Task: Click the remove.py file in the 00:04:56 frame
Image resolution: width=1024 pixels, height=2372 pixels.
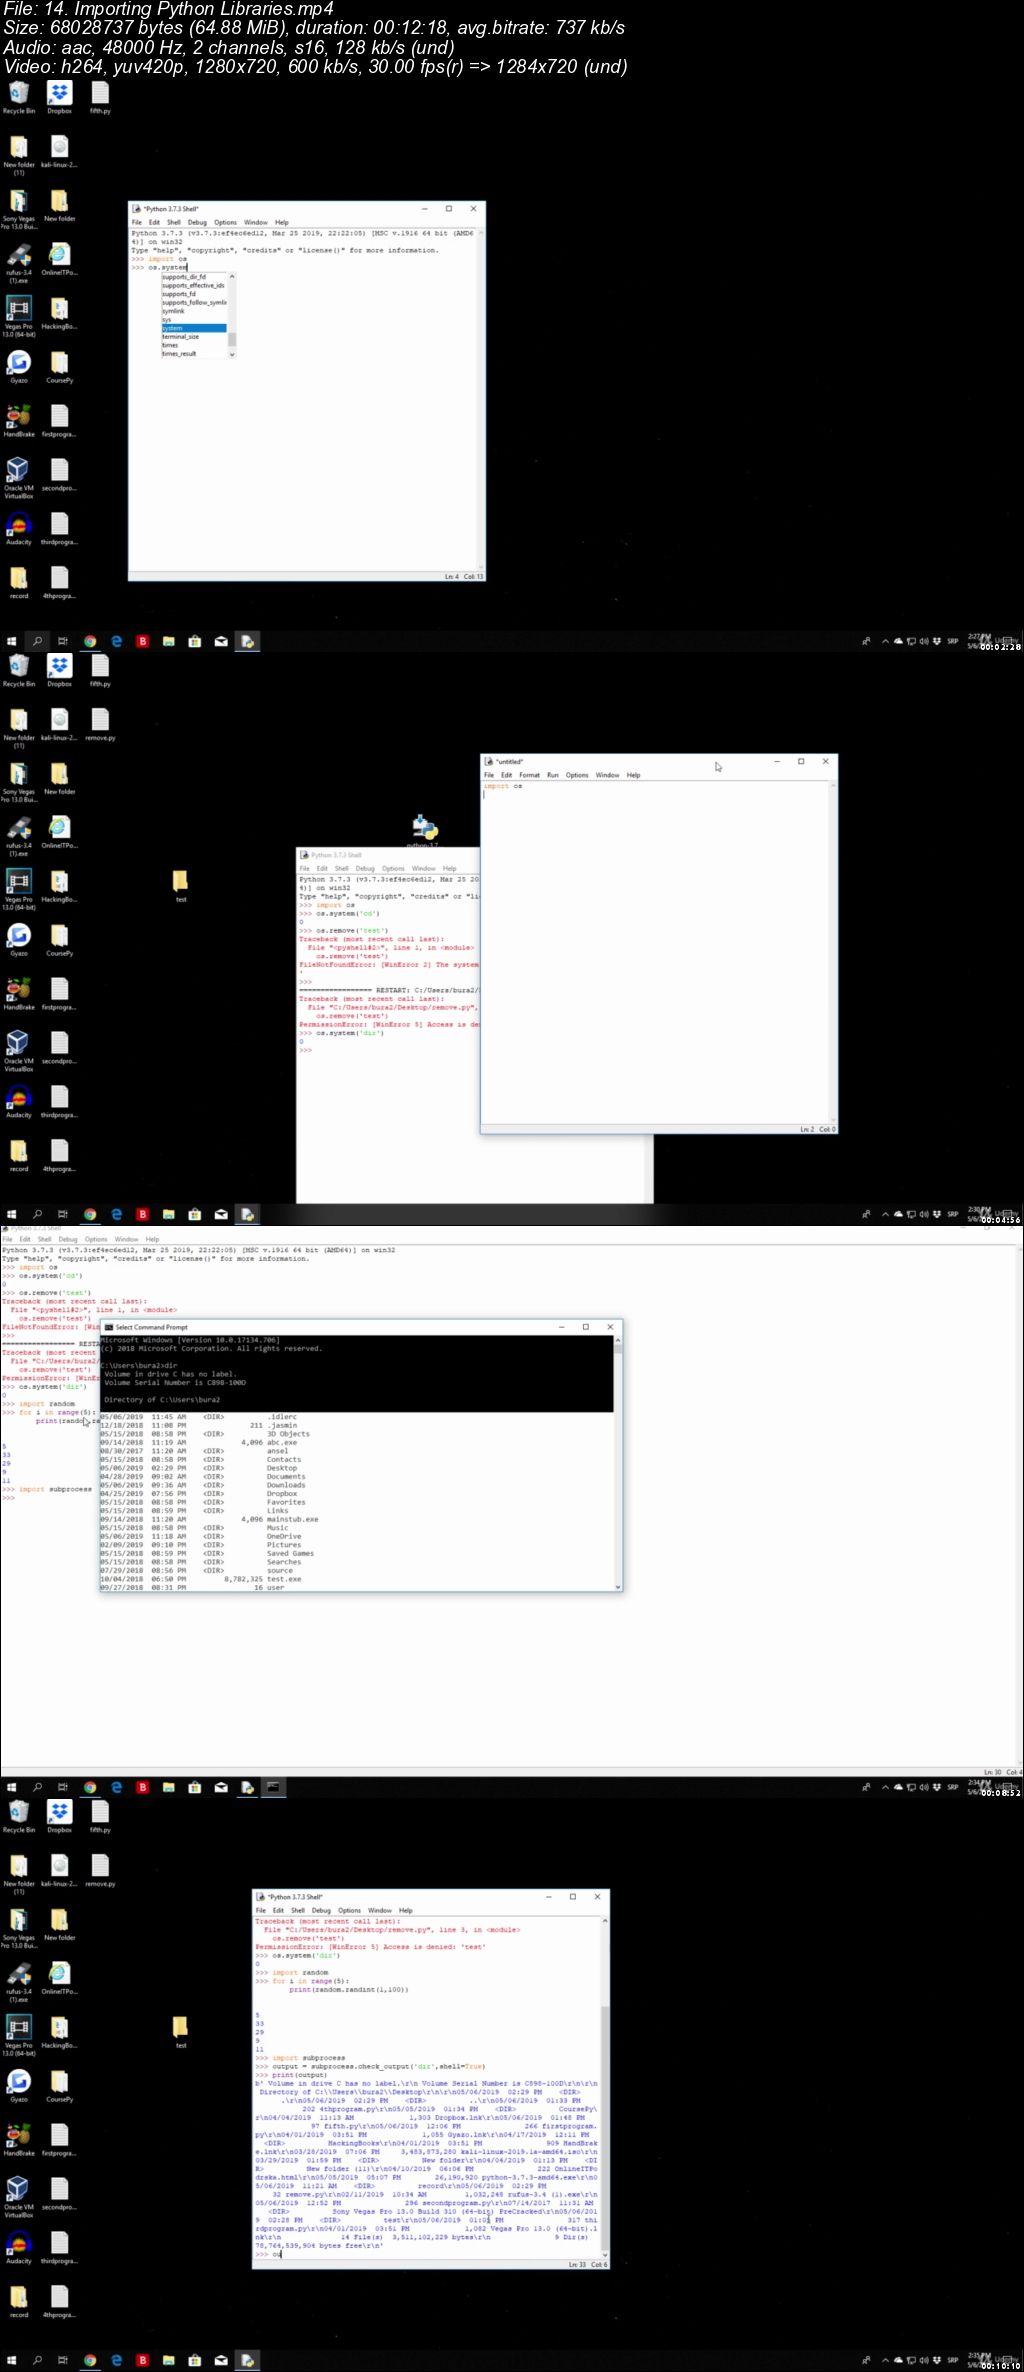Action: tap(100, 725)
